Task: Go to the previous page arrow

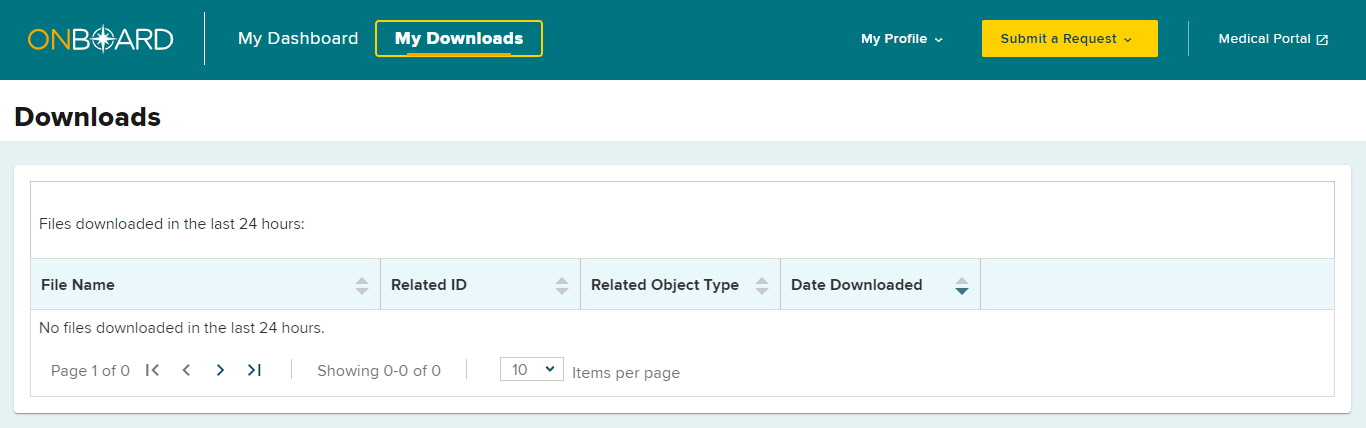Action: coord(186,370)
